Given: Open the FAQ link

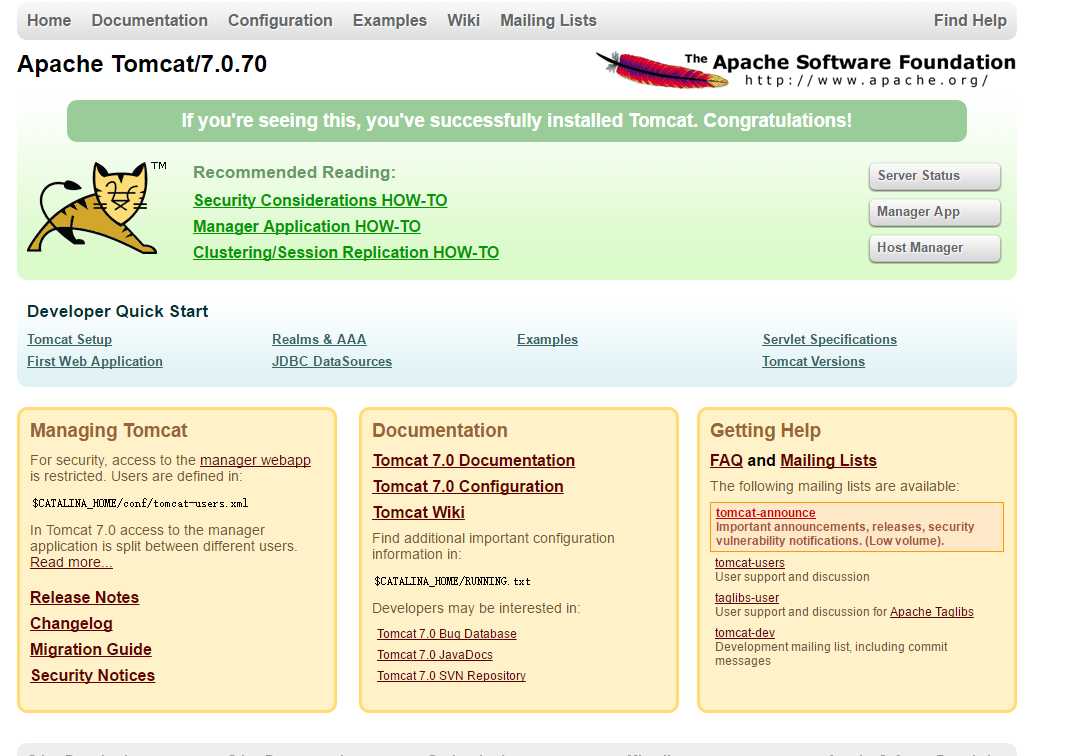Looking at the screenshot, I should pyautogui.click(x=726, y=460).
